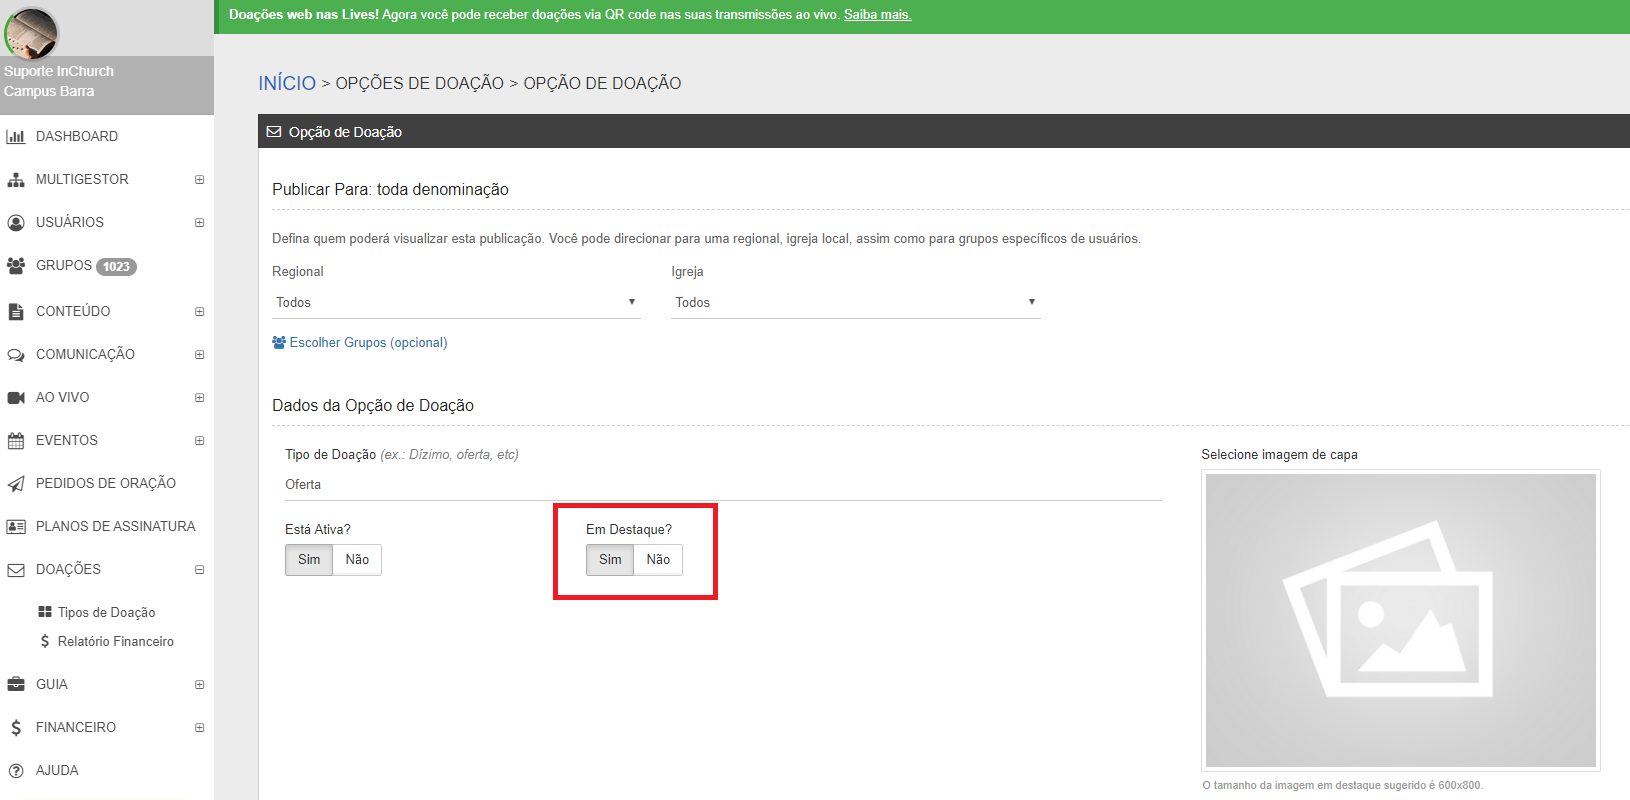This screenshot has height=800, width=1630.
Task: Expand the Guia submenu plus icon
Action: coord(200,685)
